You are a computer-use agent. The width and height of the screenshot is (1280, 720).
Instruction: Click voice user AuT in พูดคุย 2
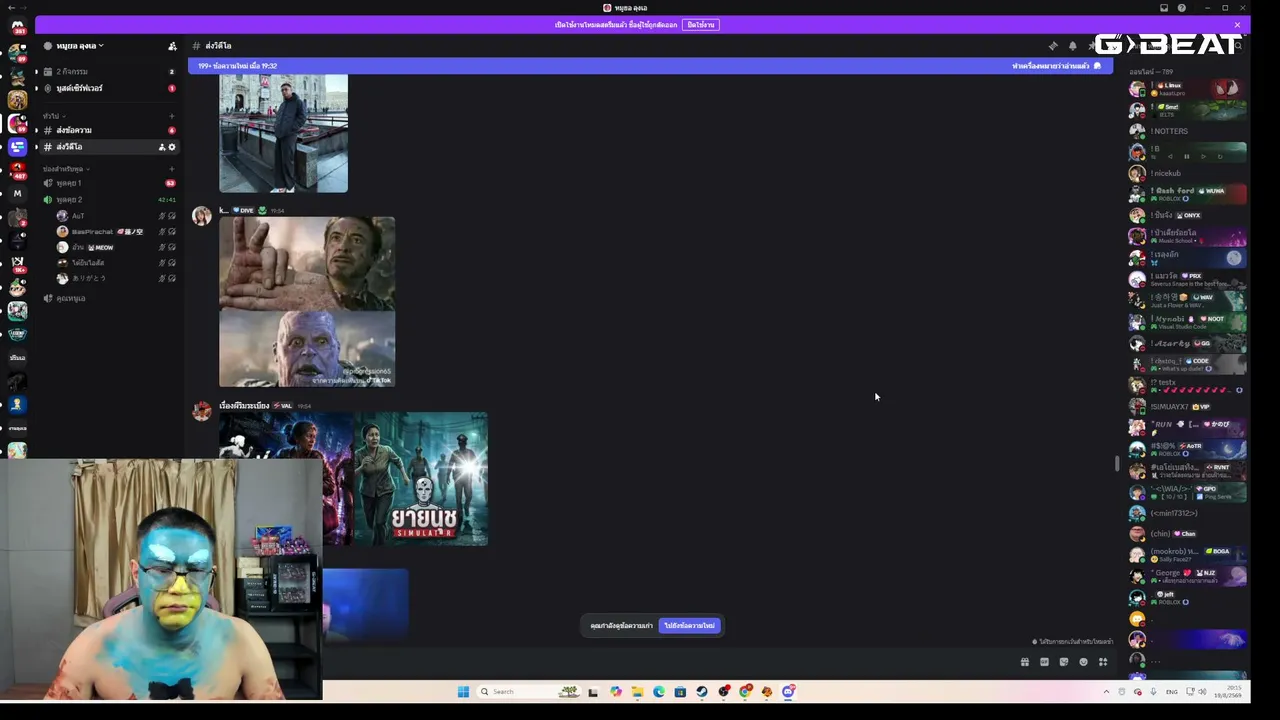pyautogui.click(x=118, y=216)
